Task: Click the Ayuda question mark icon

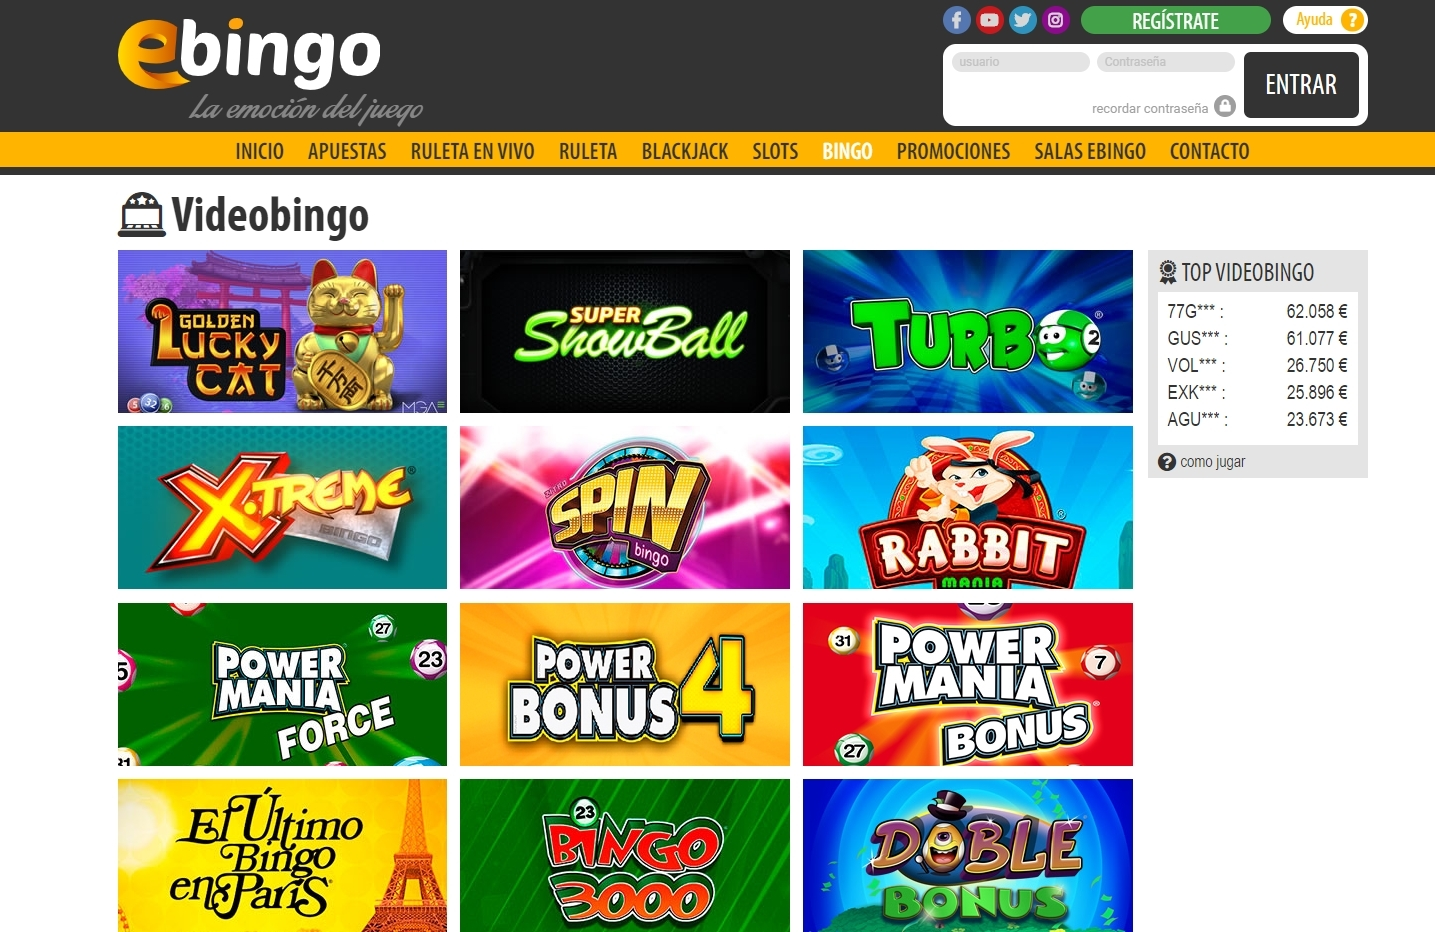Action: tap(1351, 20)
